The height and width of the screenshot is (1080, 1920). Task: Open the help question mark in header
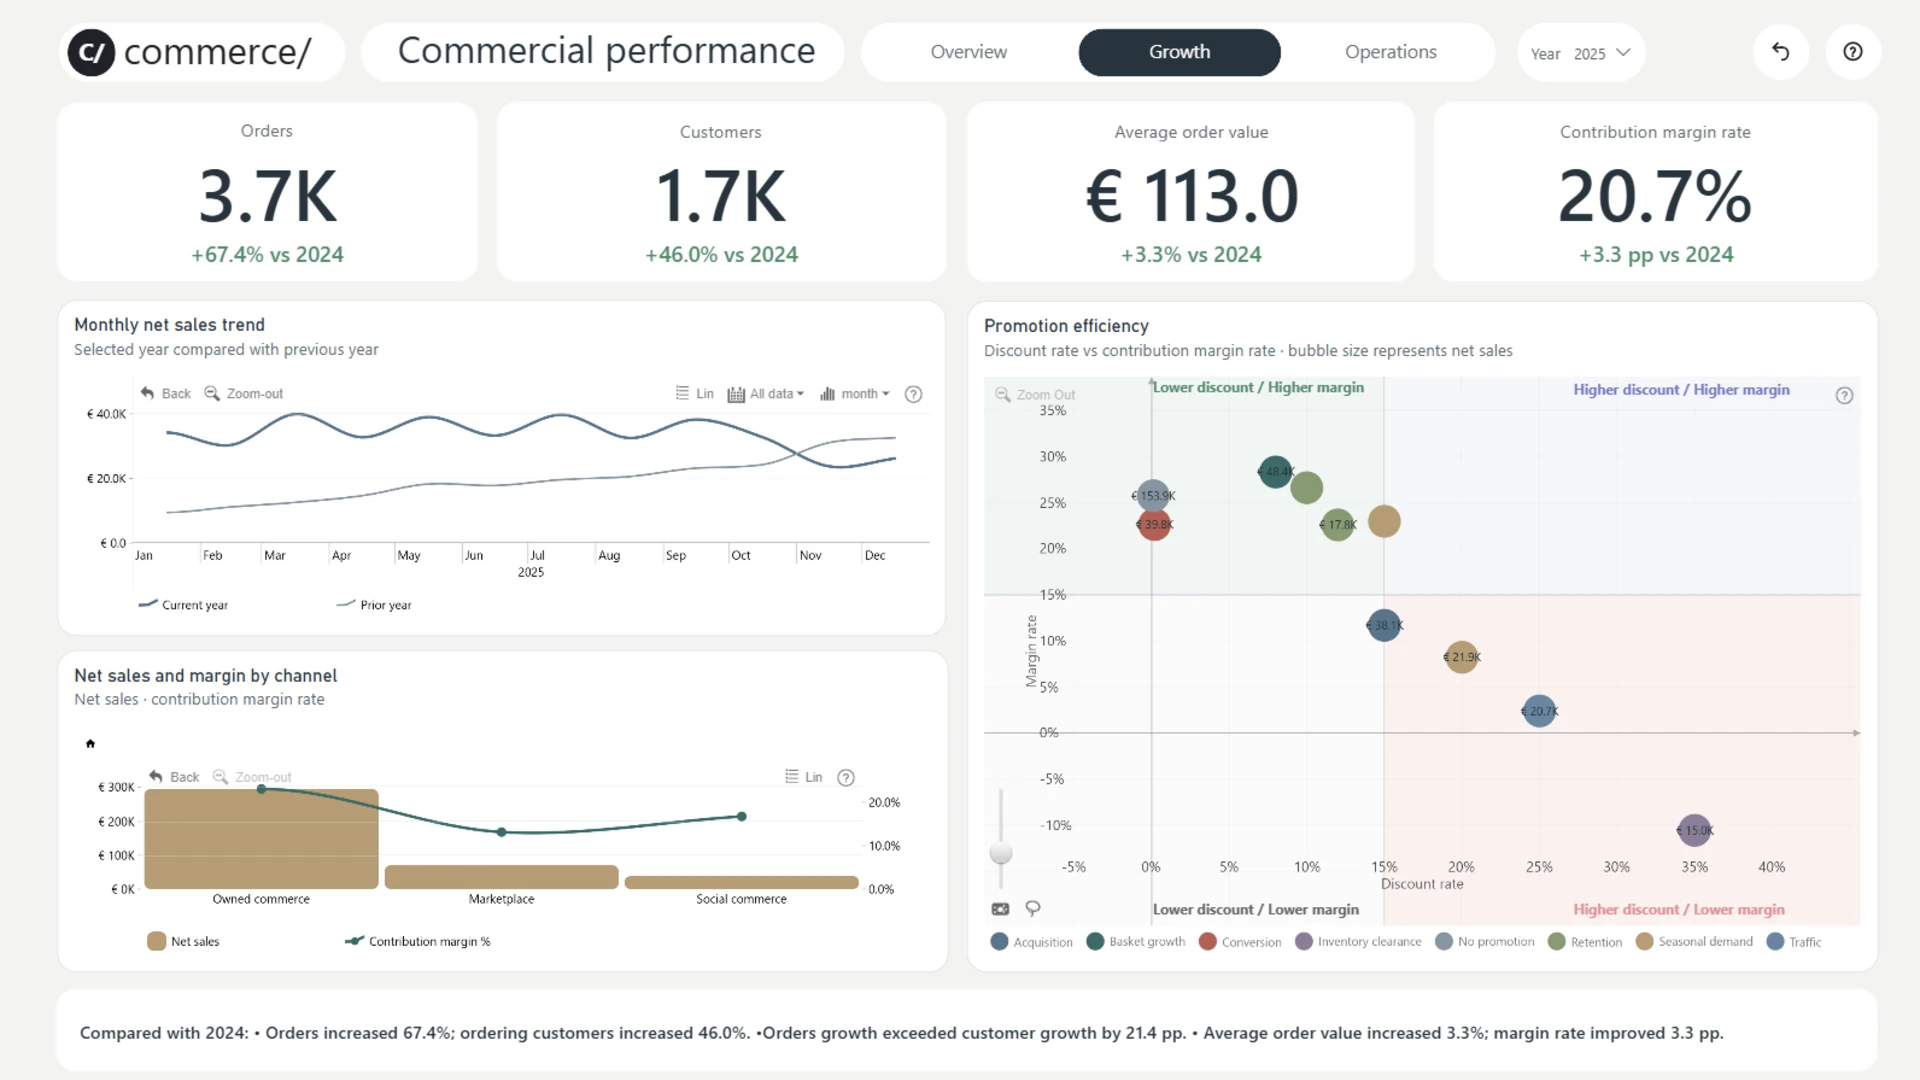(1852, 52)
